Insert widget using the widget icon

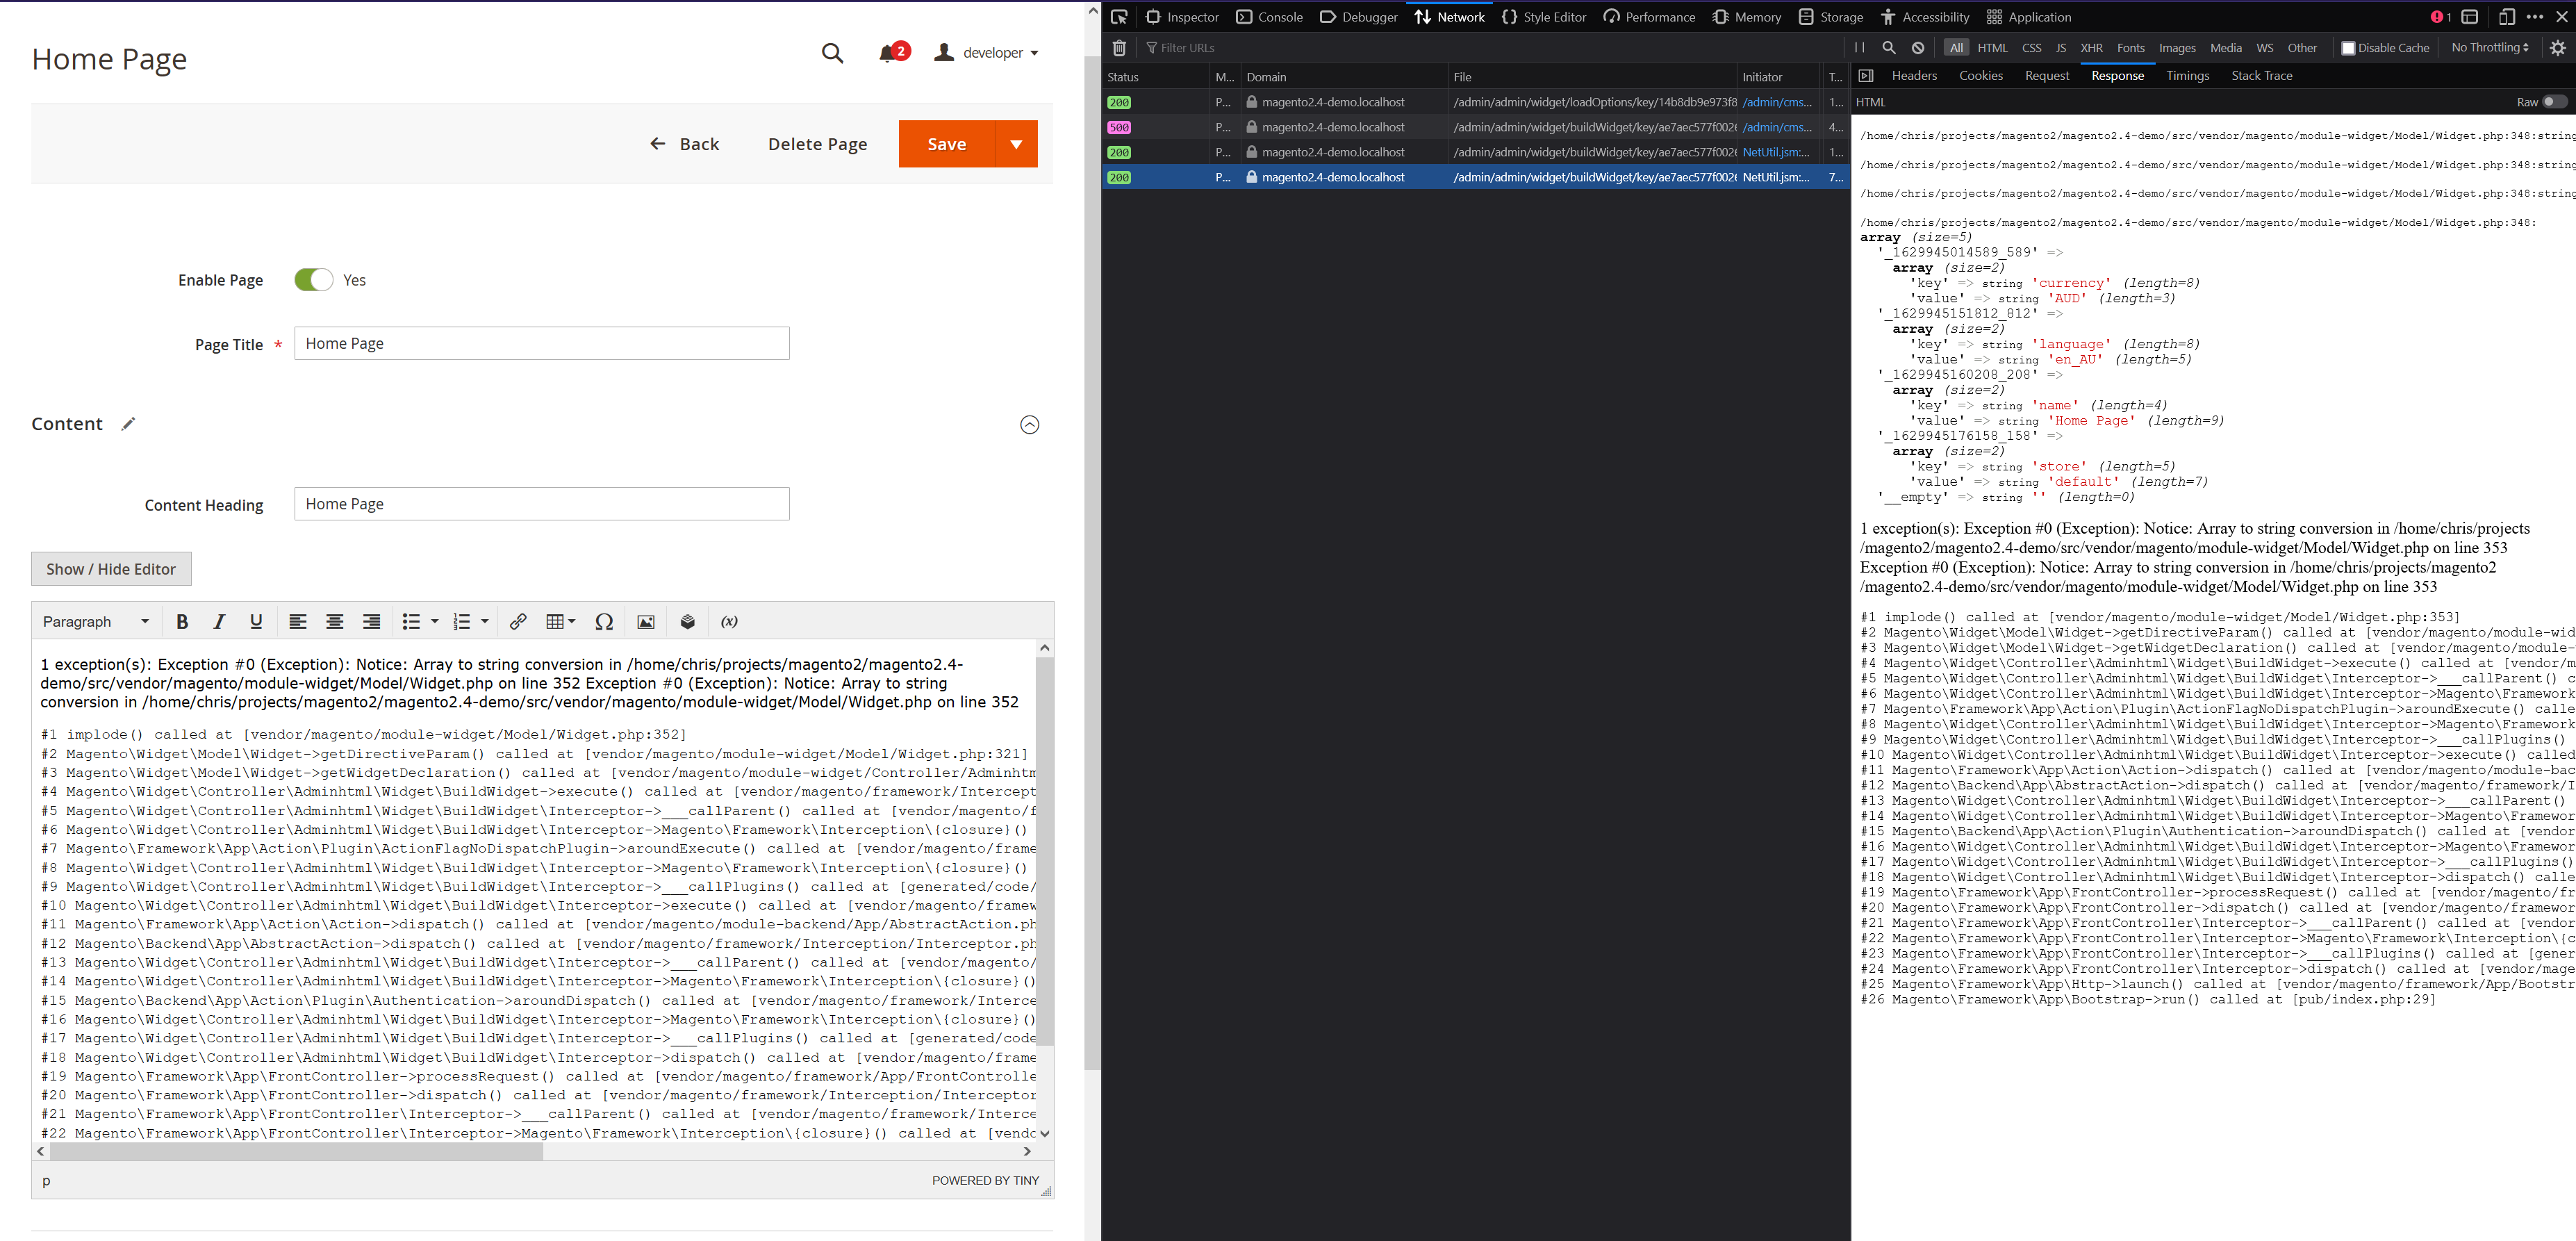[x=687, y=622]
